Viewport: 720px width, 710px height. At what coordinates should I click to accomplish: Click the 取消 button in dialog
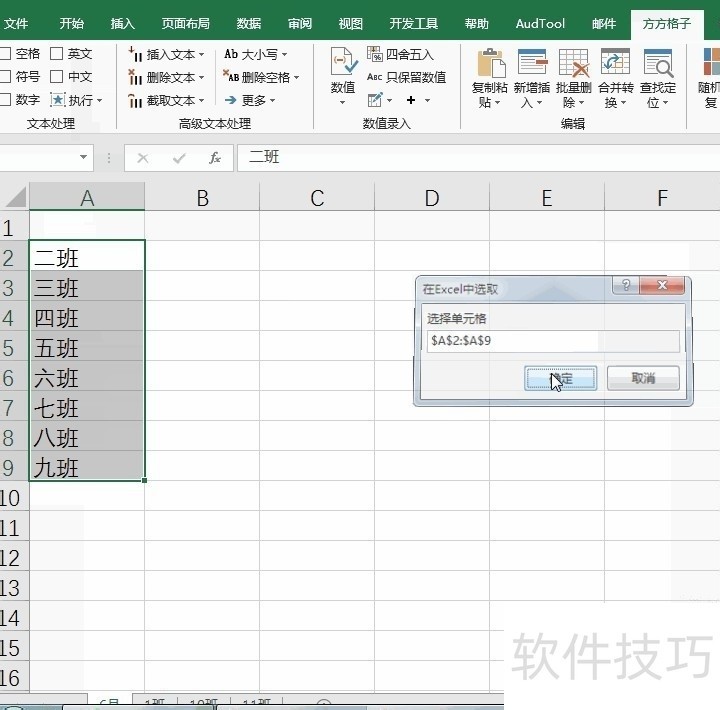(x=643, y=378)
